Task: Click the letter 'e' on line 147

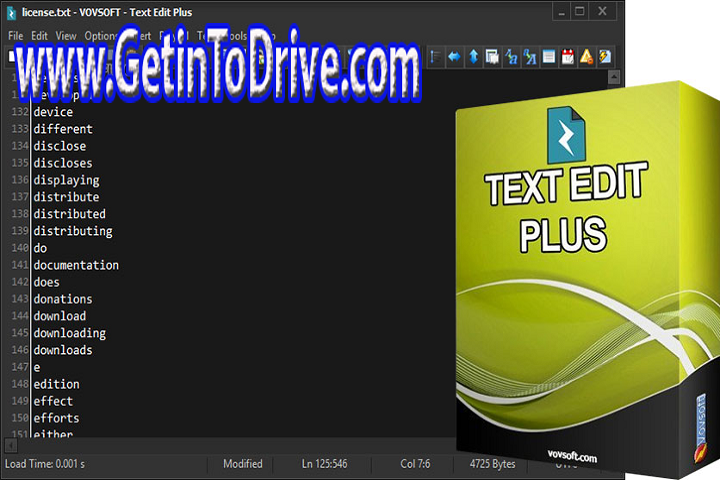Action: tap(37, 367)
